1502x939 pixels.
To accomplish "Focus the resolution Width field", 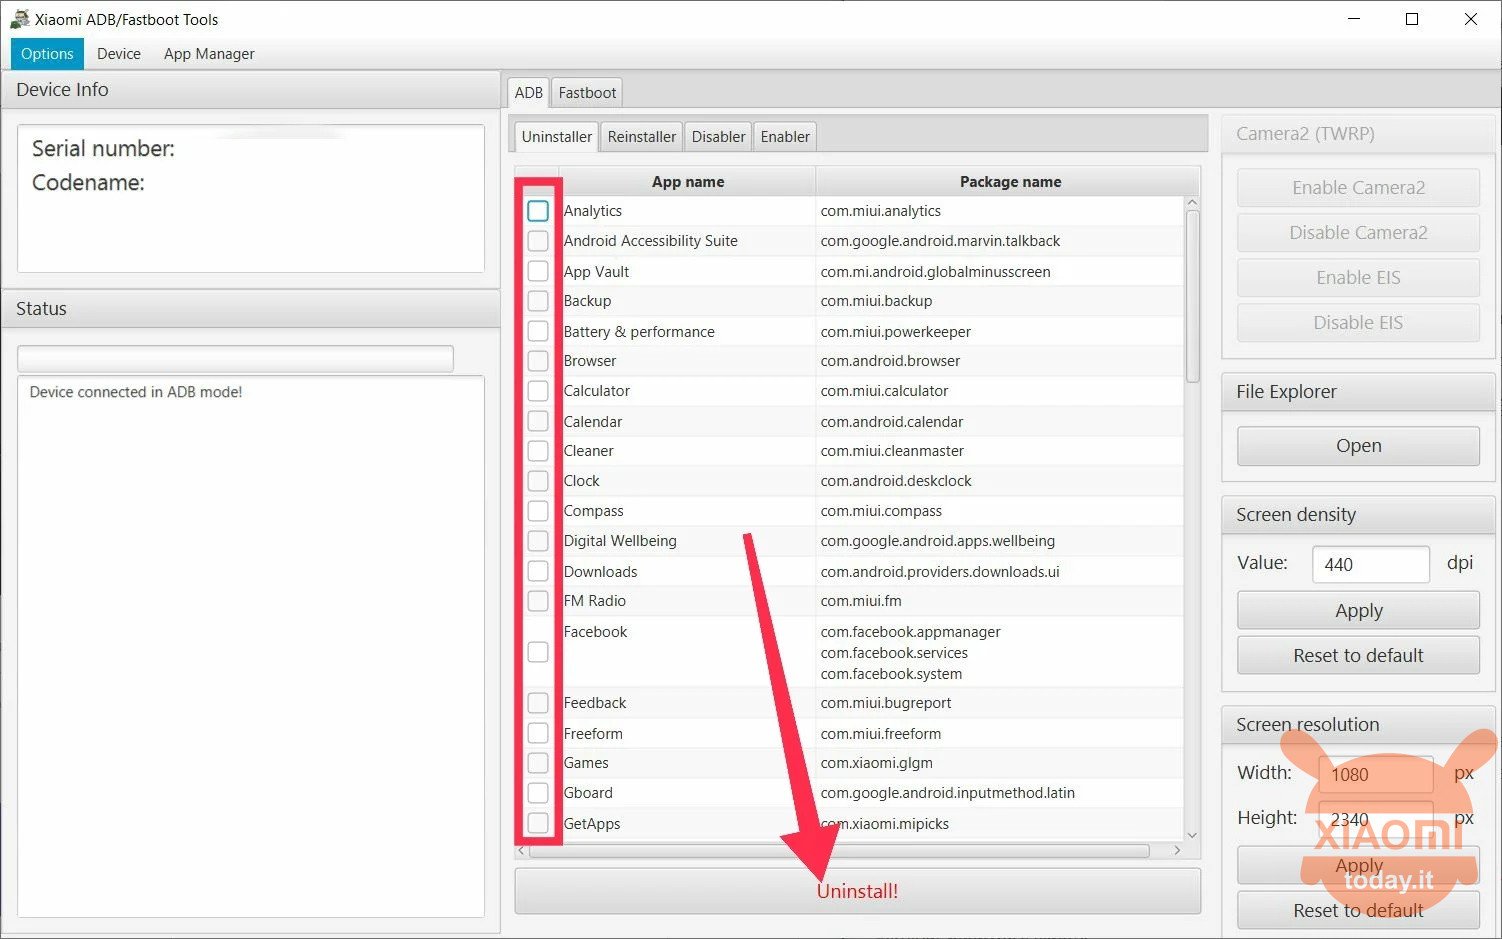I will pyautogui.click(x=1375, y=774).
